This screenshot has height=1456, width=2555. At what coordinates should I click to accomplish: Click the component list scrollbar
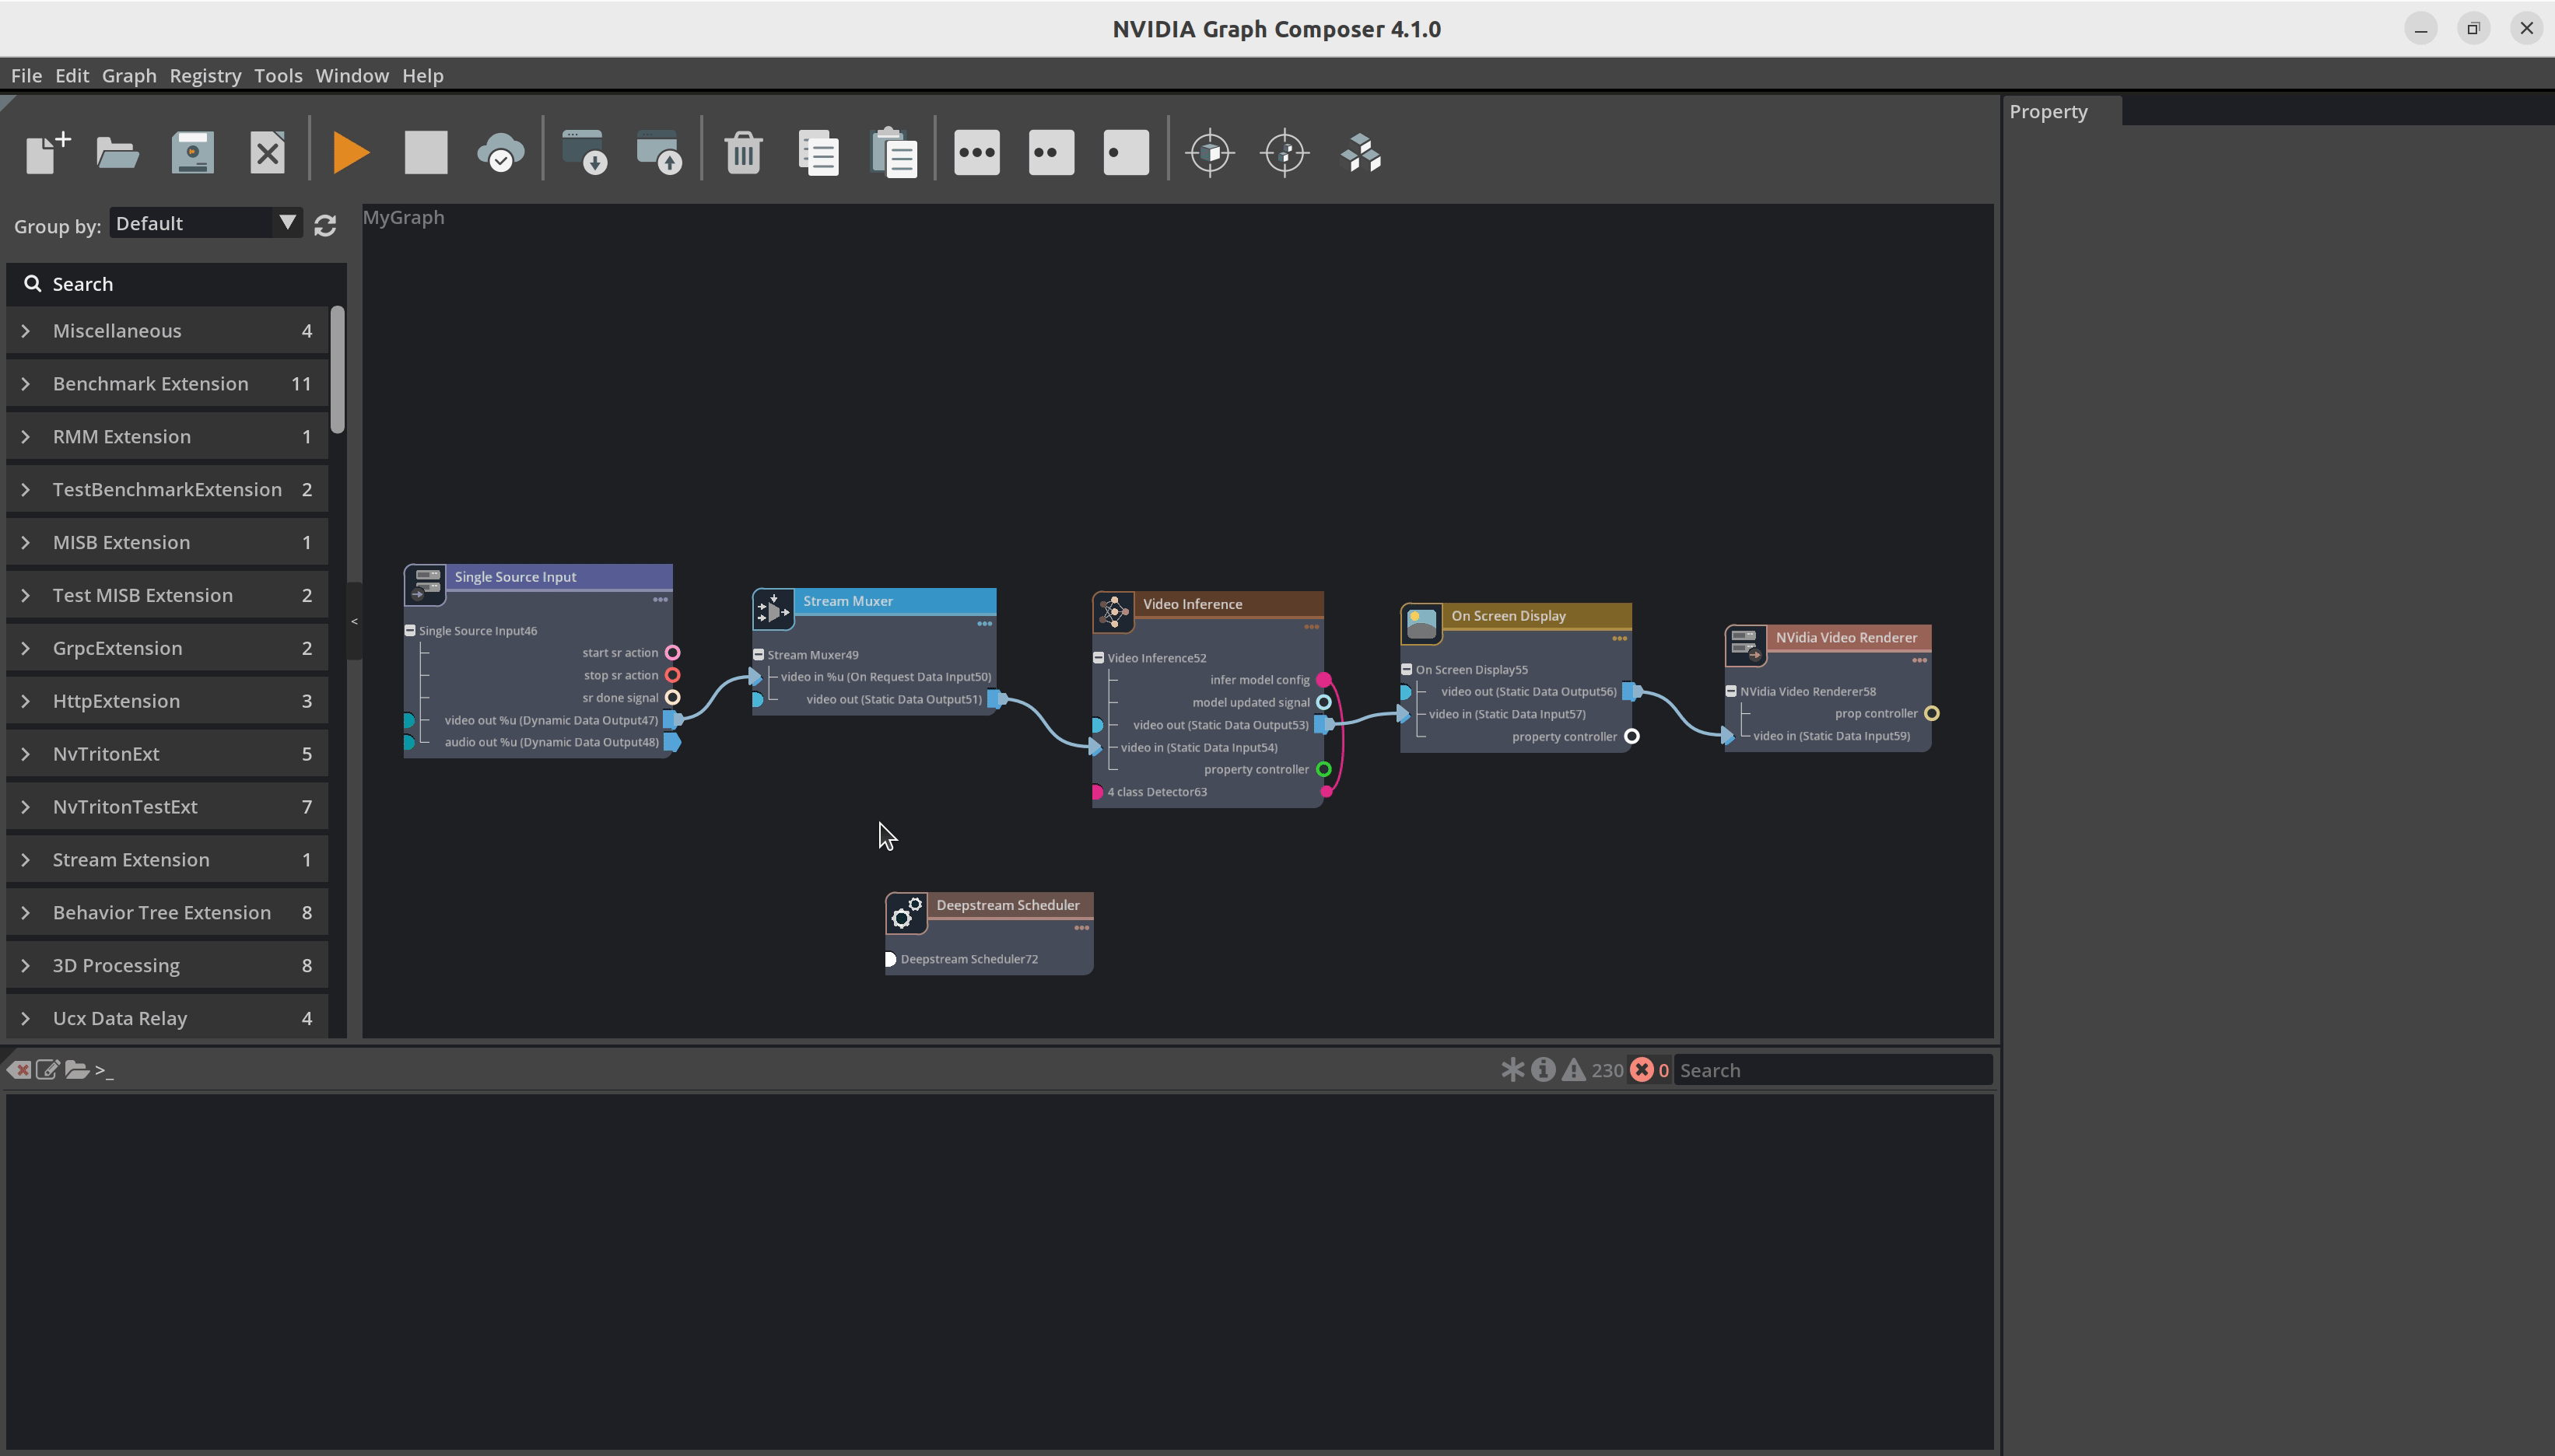tap(337, 370)
